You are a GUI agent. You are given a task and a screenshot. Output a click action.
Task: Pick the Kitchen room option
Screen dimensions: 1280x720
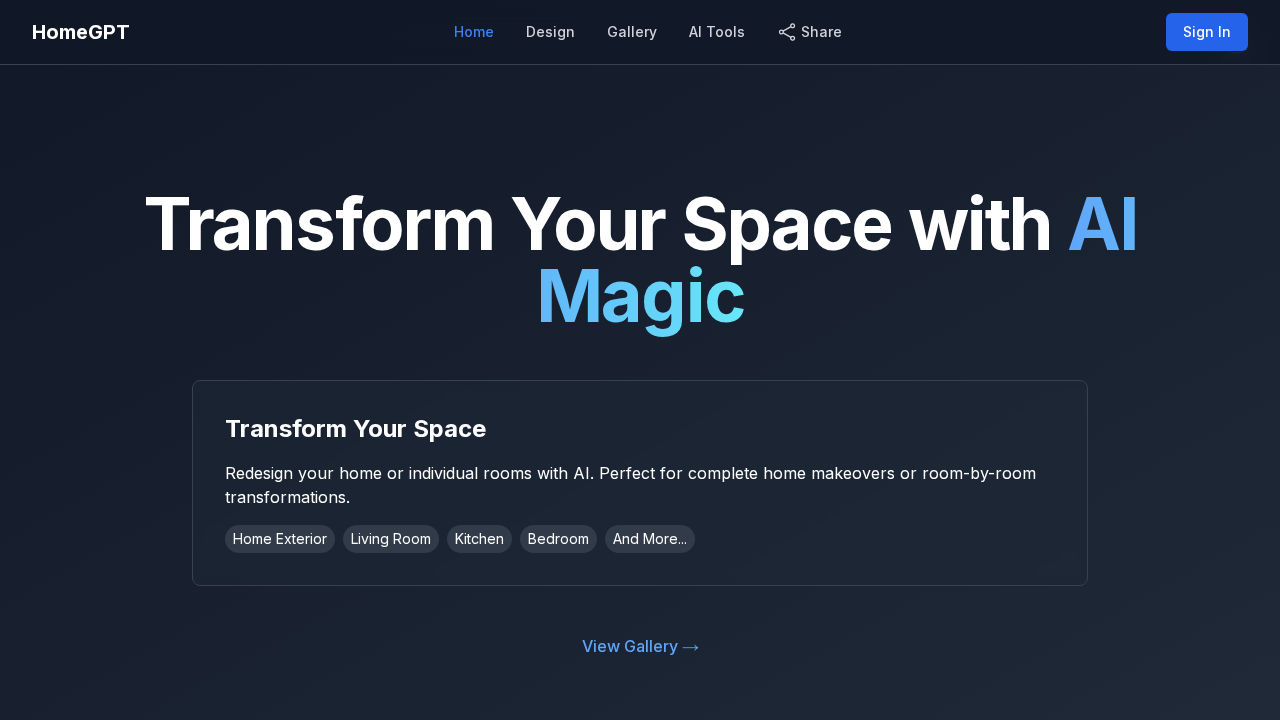[x=479, y=539]
